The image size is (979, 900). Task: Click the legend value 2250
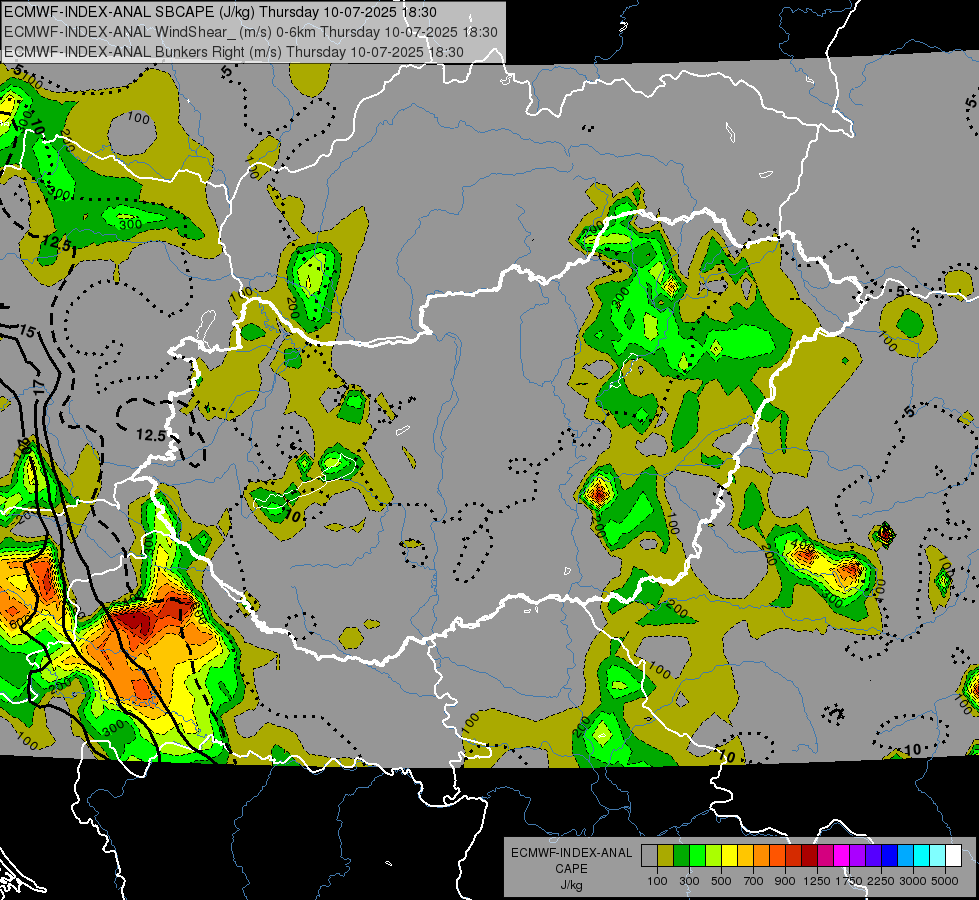(882, 881)
